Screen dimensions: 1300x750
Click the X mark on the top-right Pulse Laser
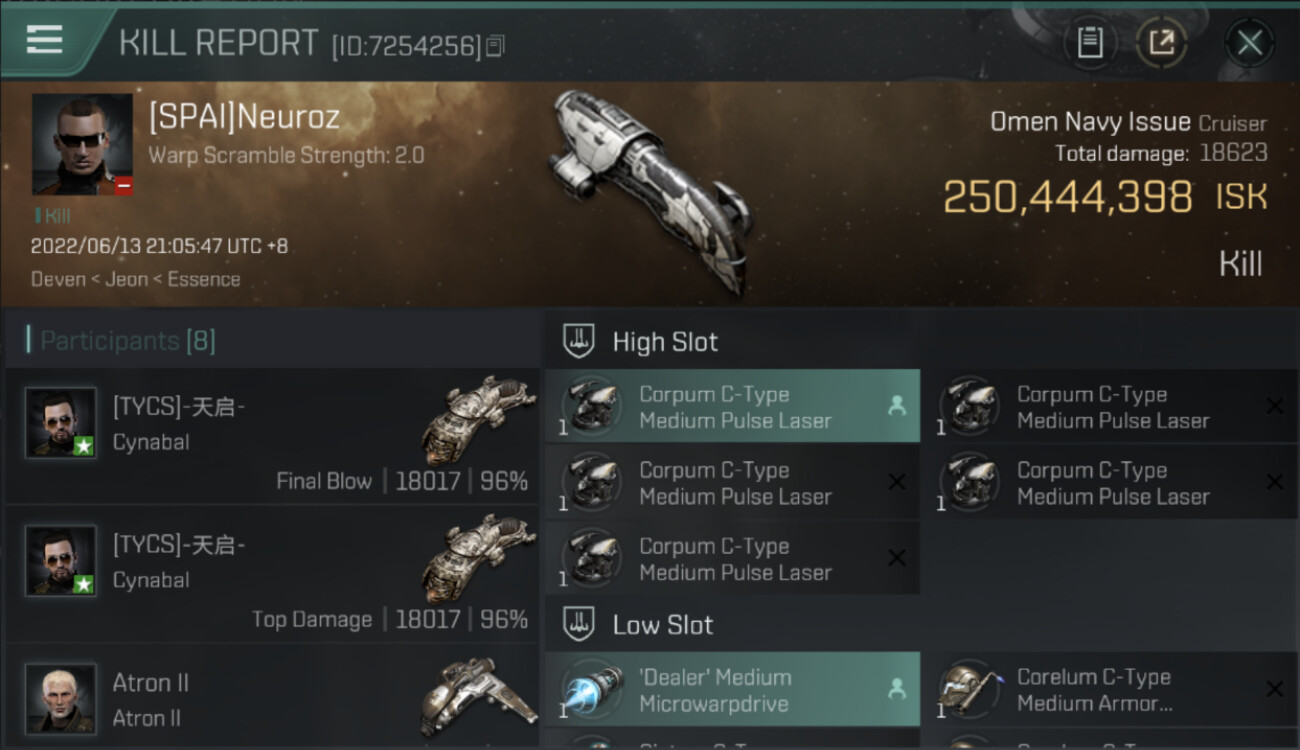[x=1274, y=405]
